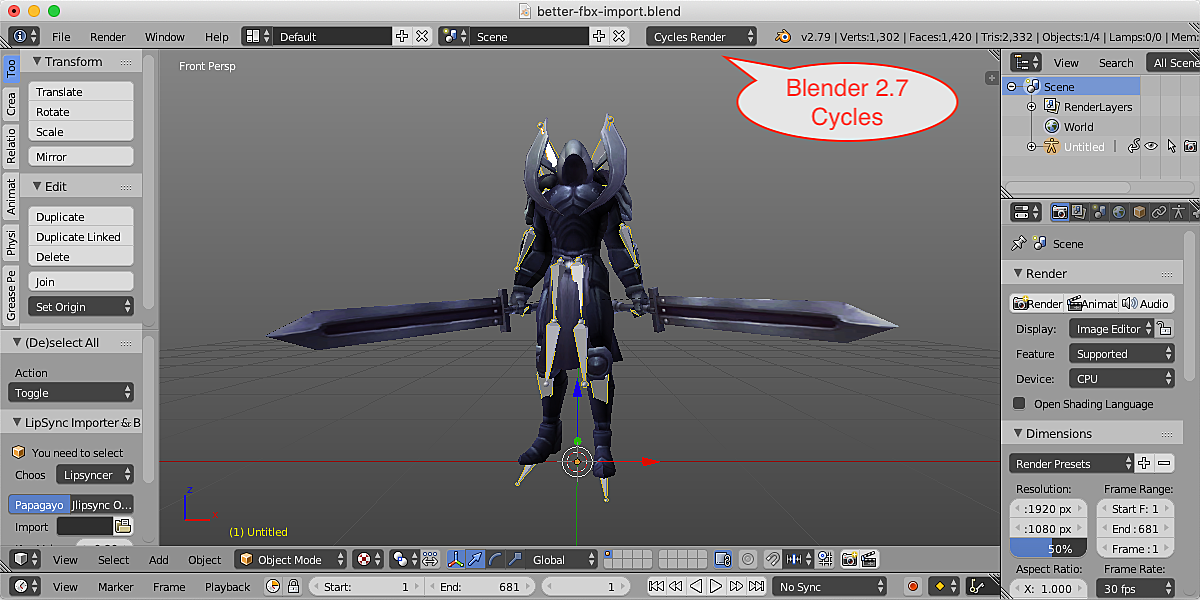
Task: Expand the RenderLayers tree item
Action: tap(1031, 107)
